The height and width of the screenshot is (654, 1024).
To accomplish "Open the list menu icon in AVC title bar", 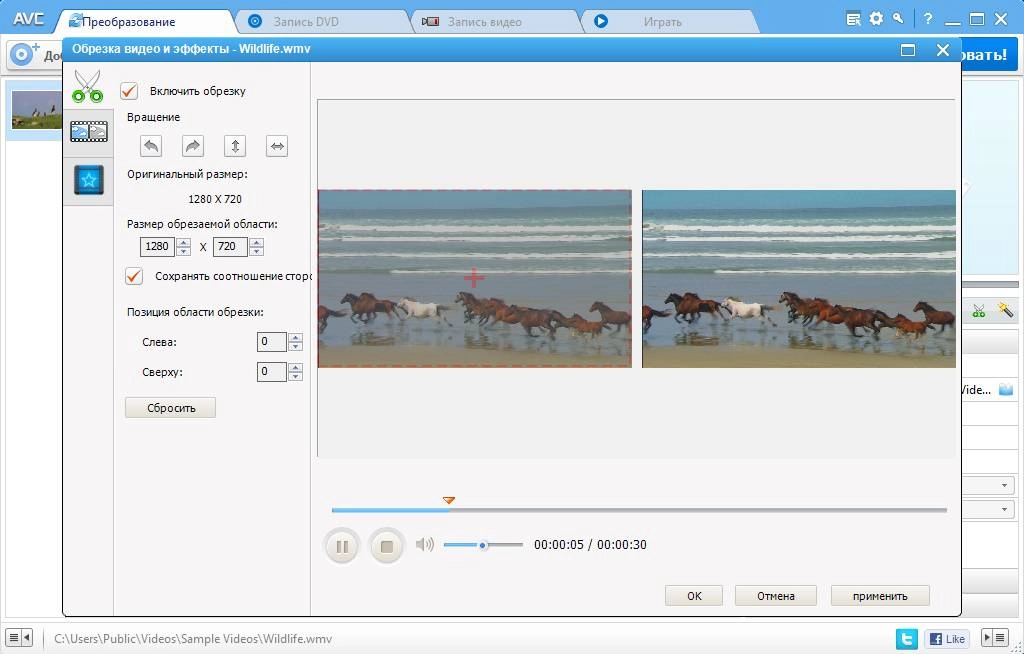I will [x=853, y=19].
